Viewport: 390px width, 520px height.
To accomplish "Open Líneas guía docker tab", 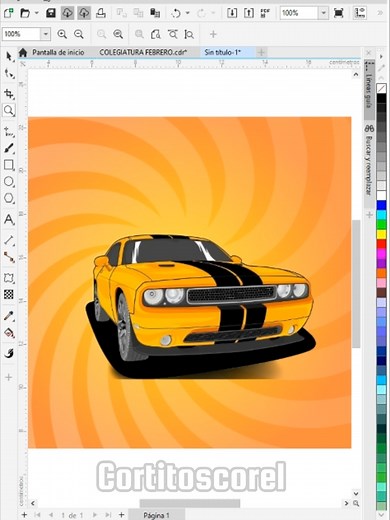I will coord(369,89).
